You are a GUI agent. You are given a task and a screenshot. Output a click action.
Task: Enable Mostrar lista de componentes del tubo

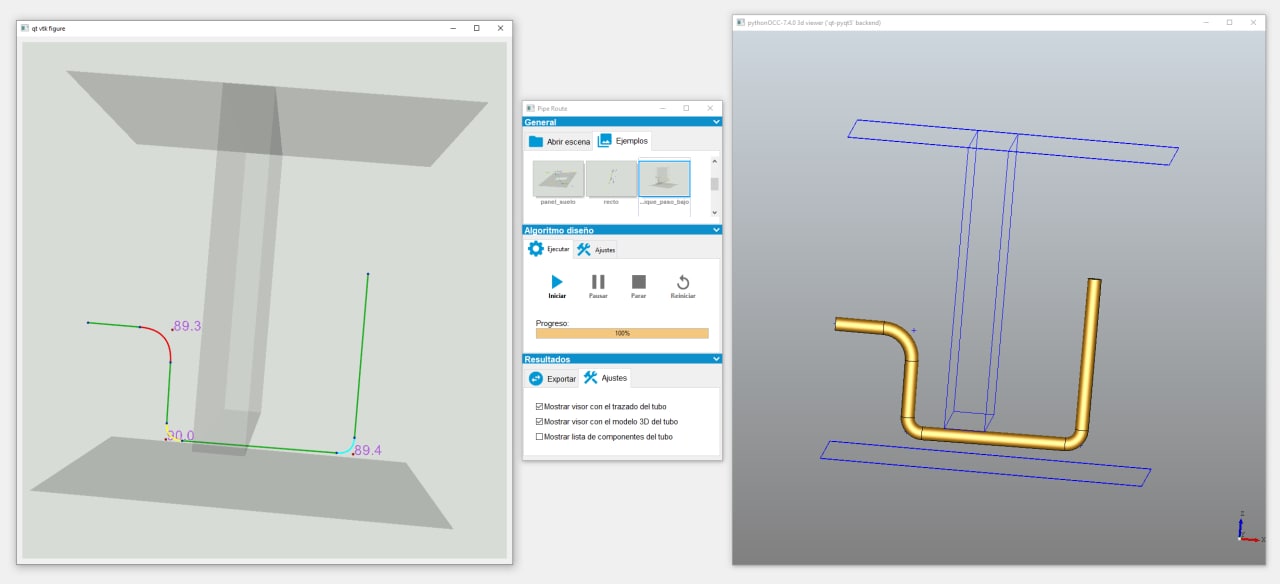pyautogui.click(x=604, y=437)
